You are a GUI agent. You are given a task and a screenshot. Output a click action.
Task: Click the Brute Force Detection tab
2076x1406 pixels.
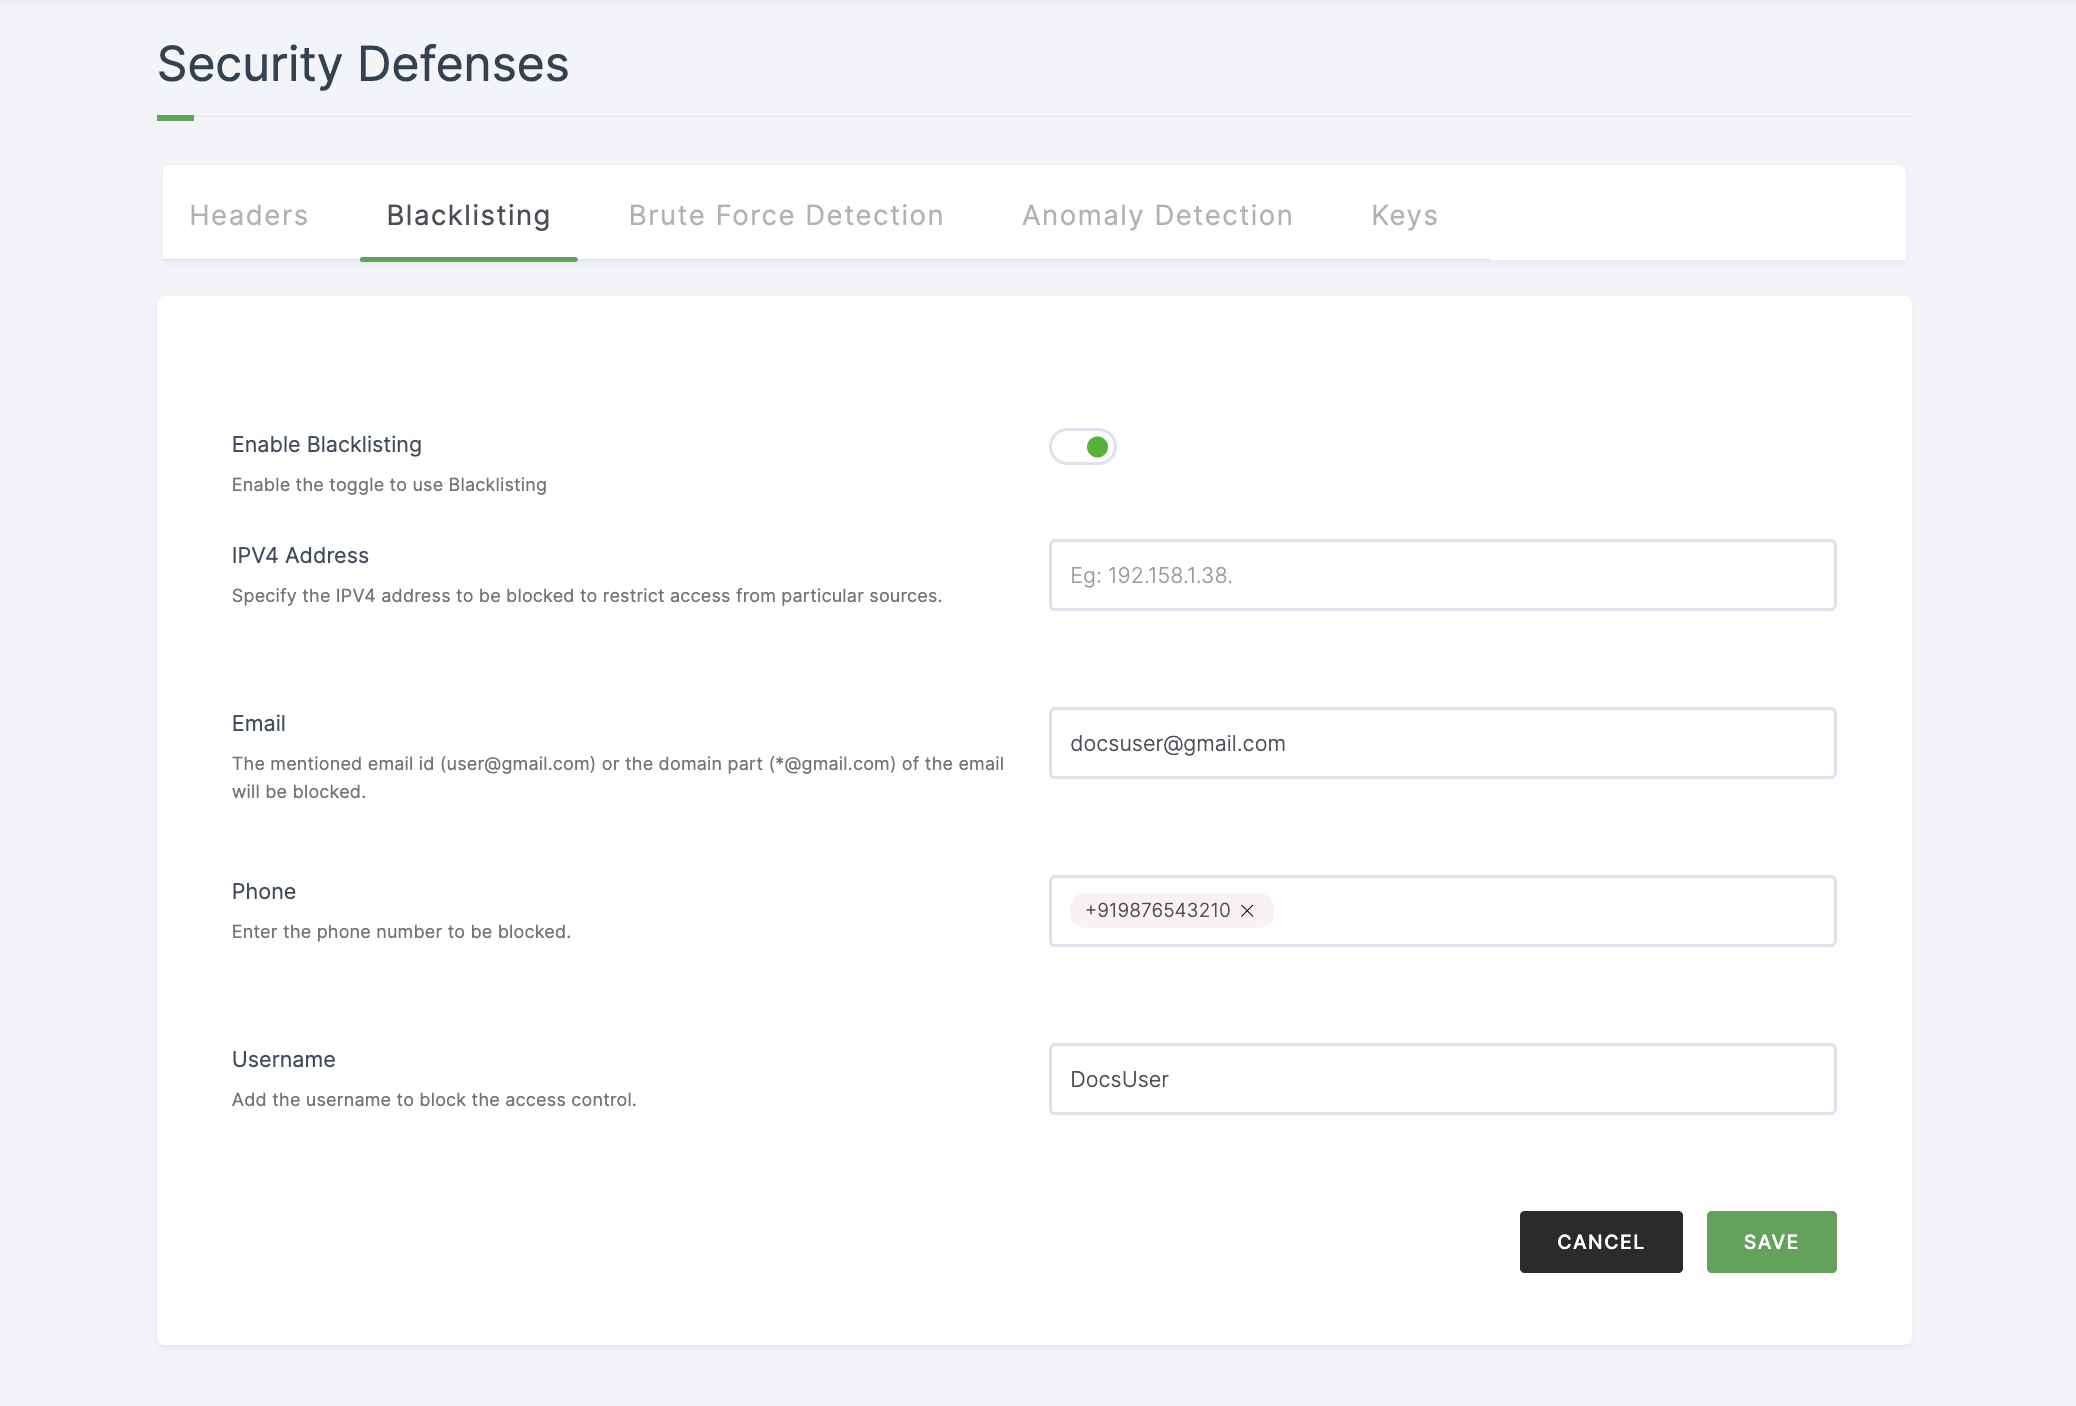point(786,213)
